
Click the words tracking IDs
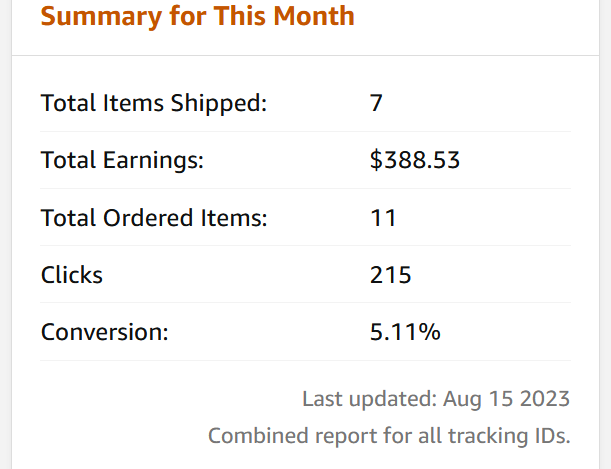point(509,436)
